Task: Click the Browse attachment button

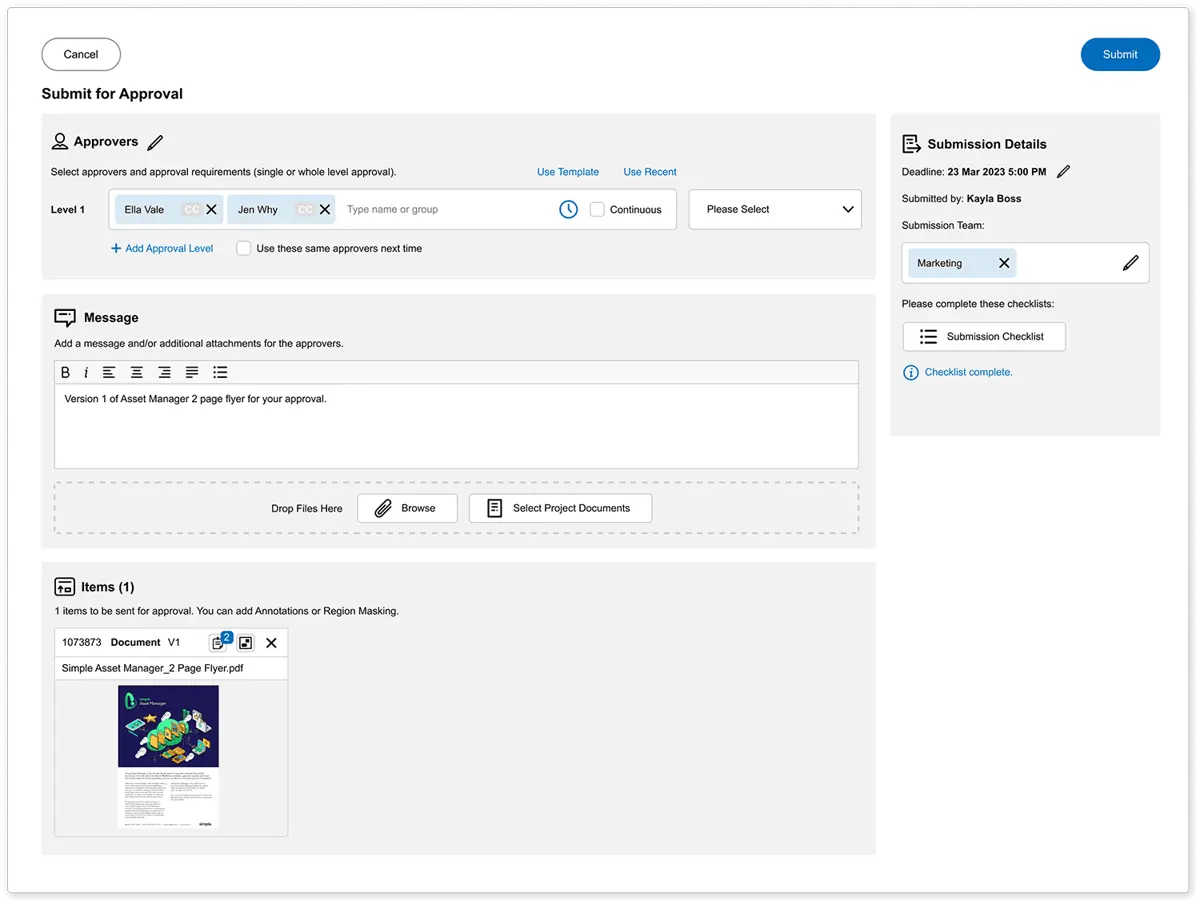Action: click(x=407, y=508)
